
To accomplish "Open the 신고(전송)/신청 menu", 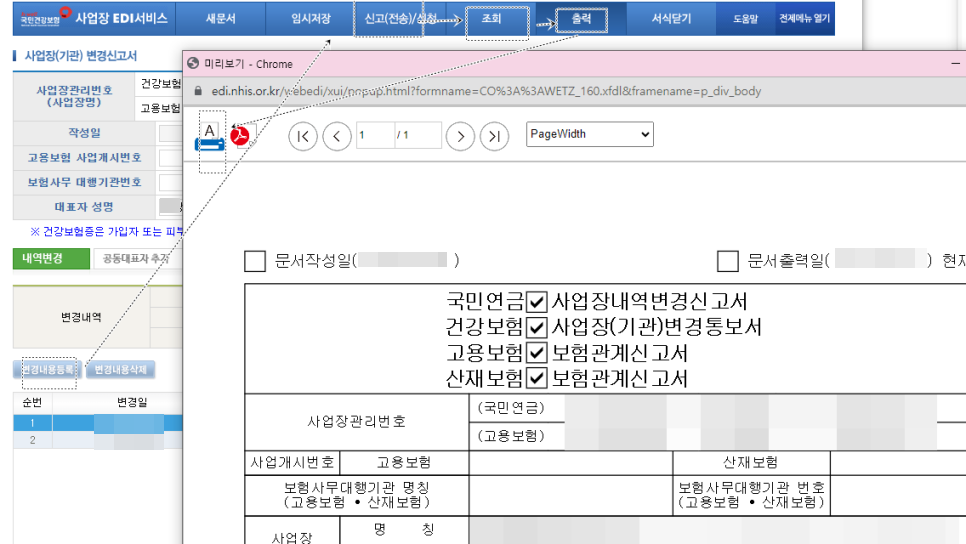I will (x=400, y=18).
